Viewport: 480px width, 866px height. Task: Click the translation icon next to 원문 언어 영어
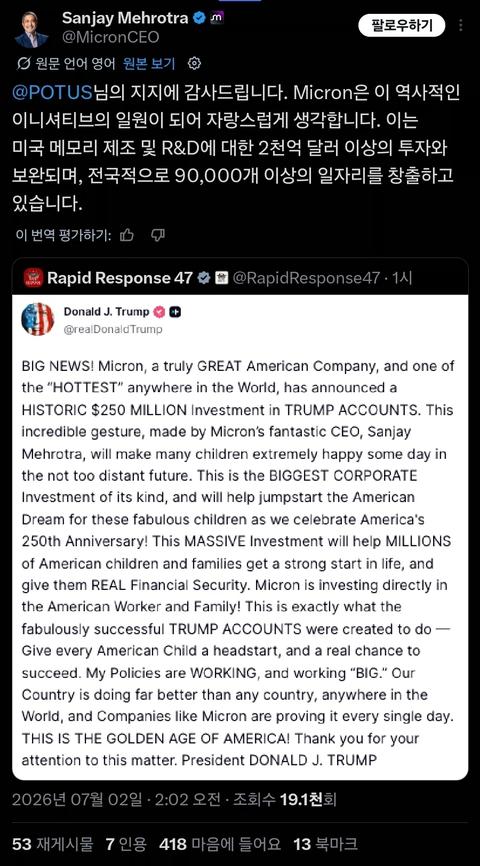(x=23, y=64)
